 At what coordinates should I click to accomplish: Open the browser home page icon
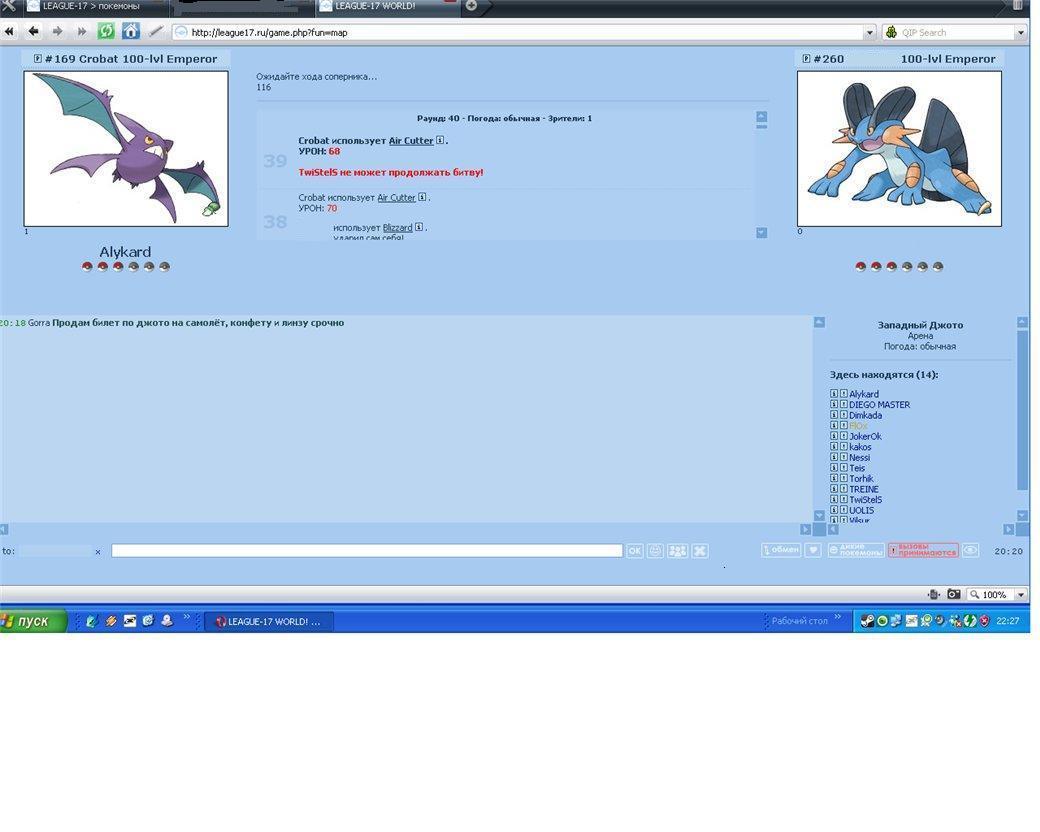pos(131,31)
